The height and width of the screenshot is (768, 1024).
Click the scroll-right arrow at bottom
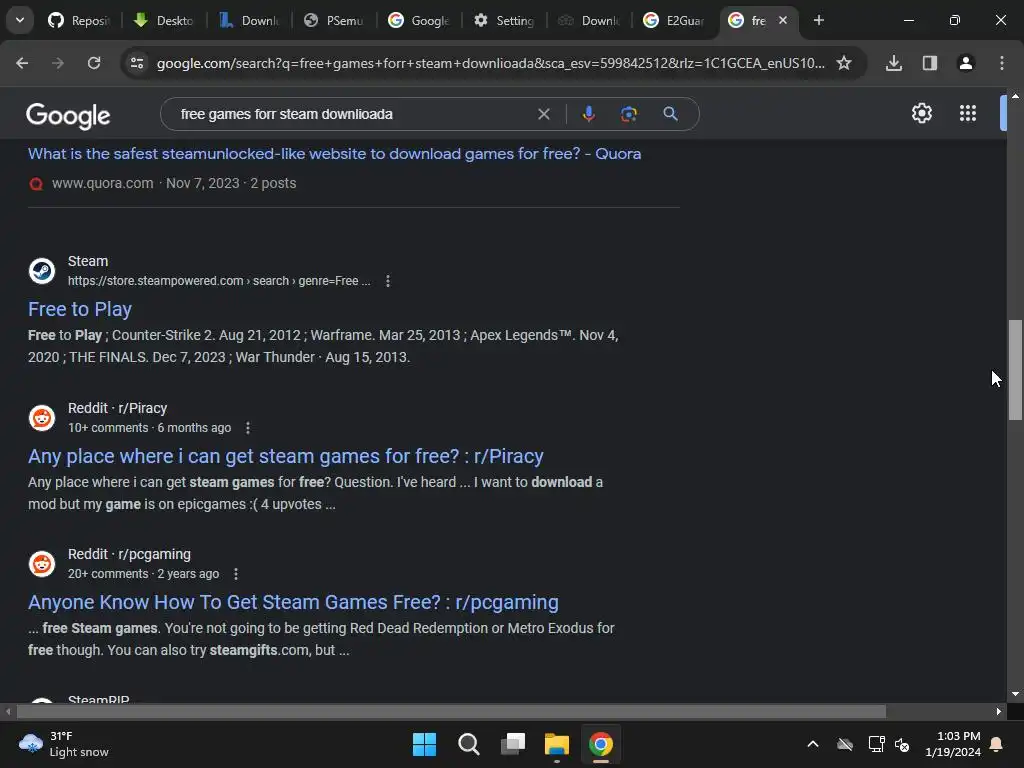click(999, 711)
